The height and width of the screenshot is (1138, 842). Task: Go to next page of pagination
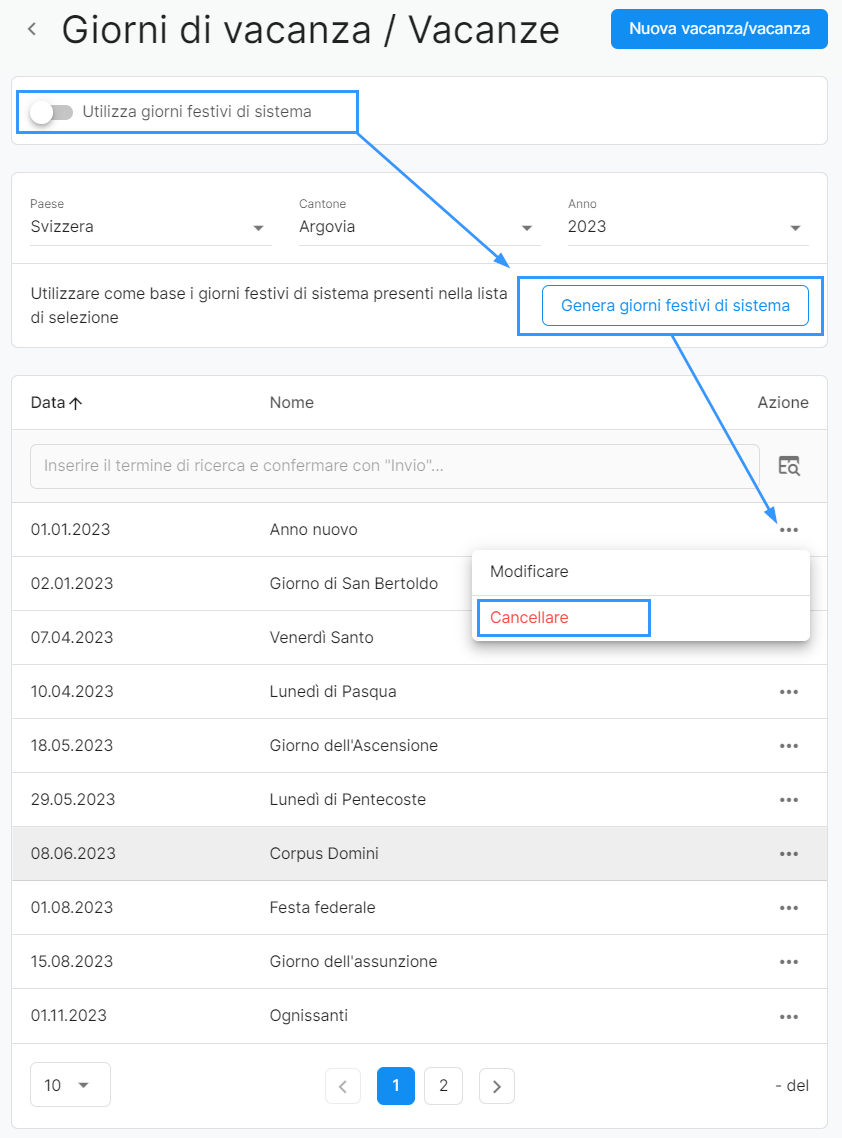click(497, 1086)
